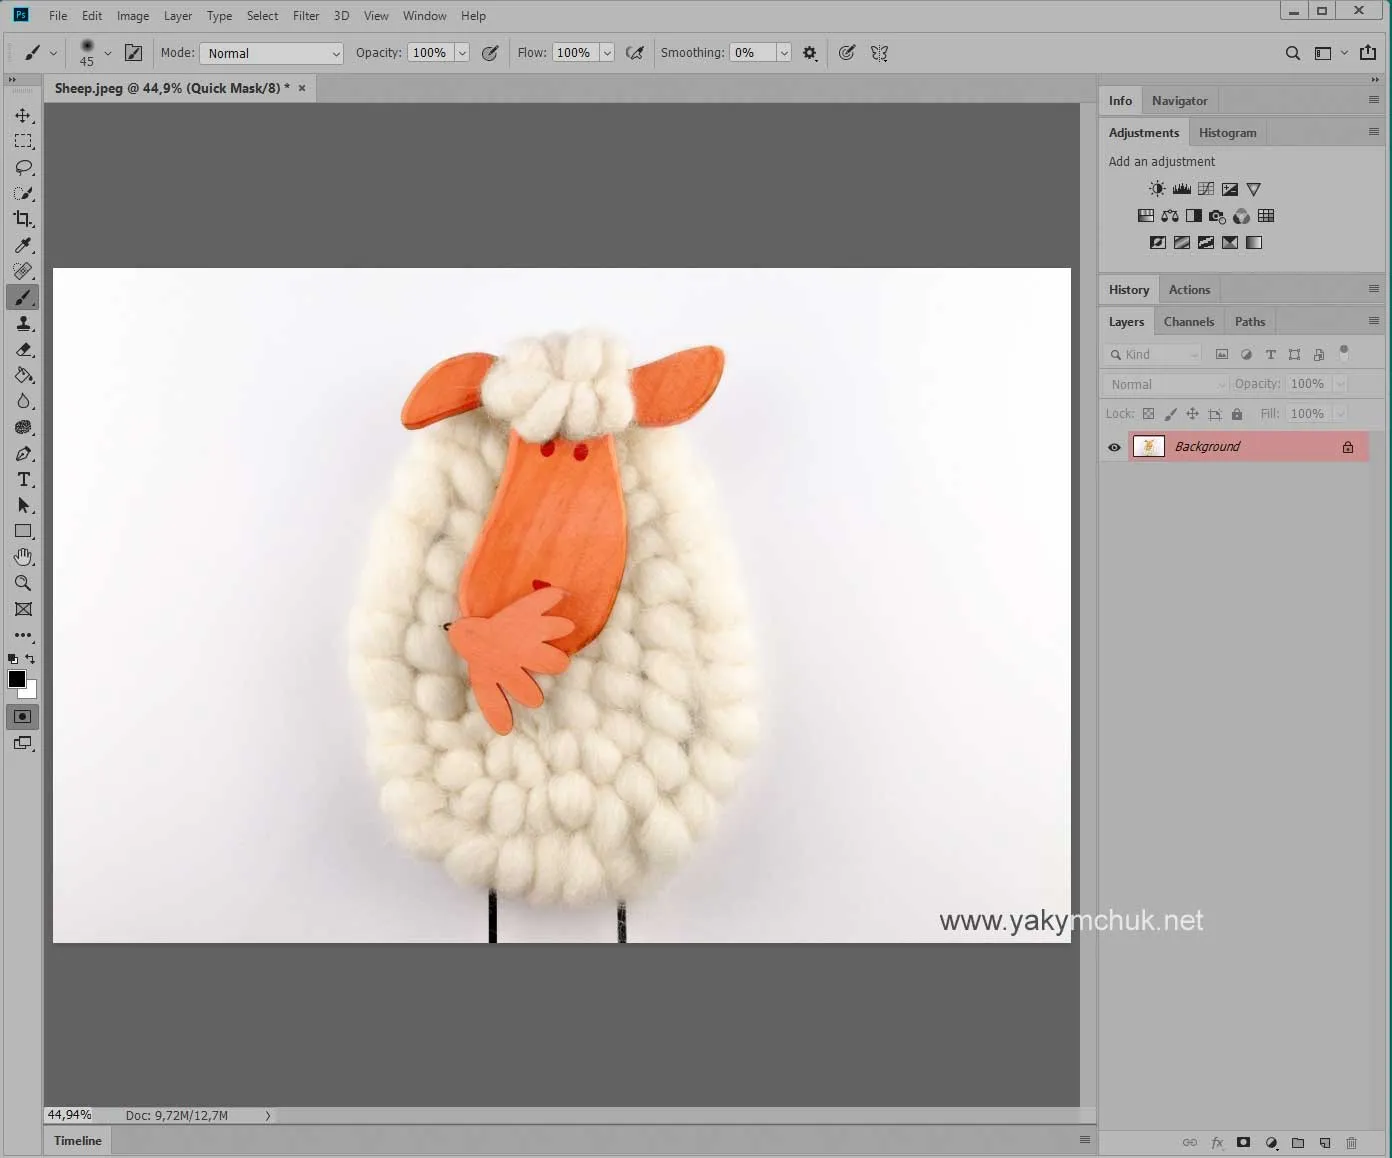The width and height of the screenshot is (1392, 1158).
Task: Toggle symmetry paint options butterfly
Action: coord(879,53)
